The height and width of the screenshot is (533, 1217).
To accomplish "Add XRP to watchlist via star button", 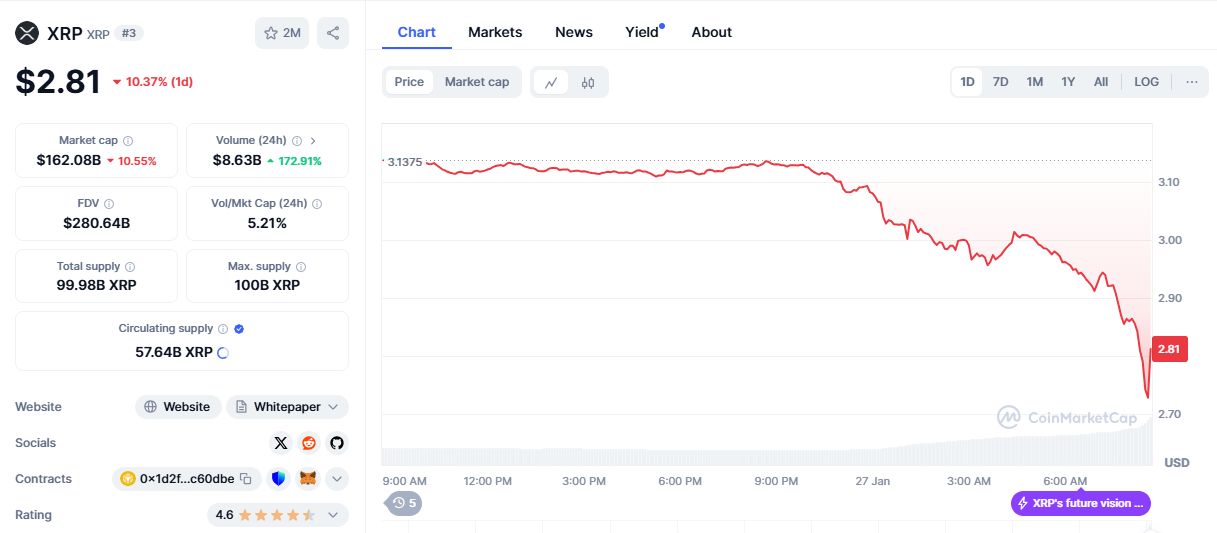I will click(282, 33).
